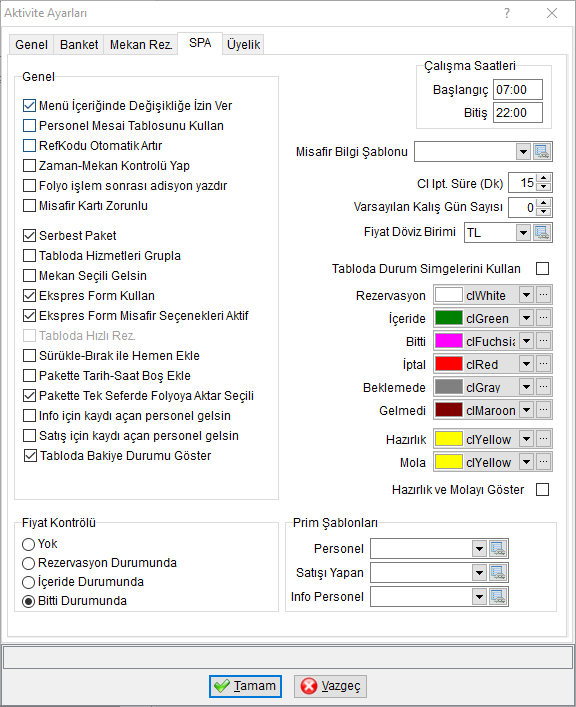Expand İçeride clGreen color dropdown
This screenshot has width=576, height=707.
pos(526,318)
